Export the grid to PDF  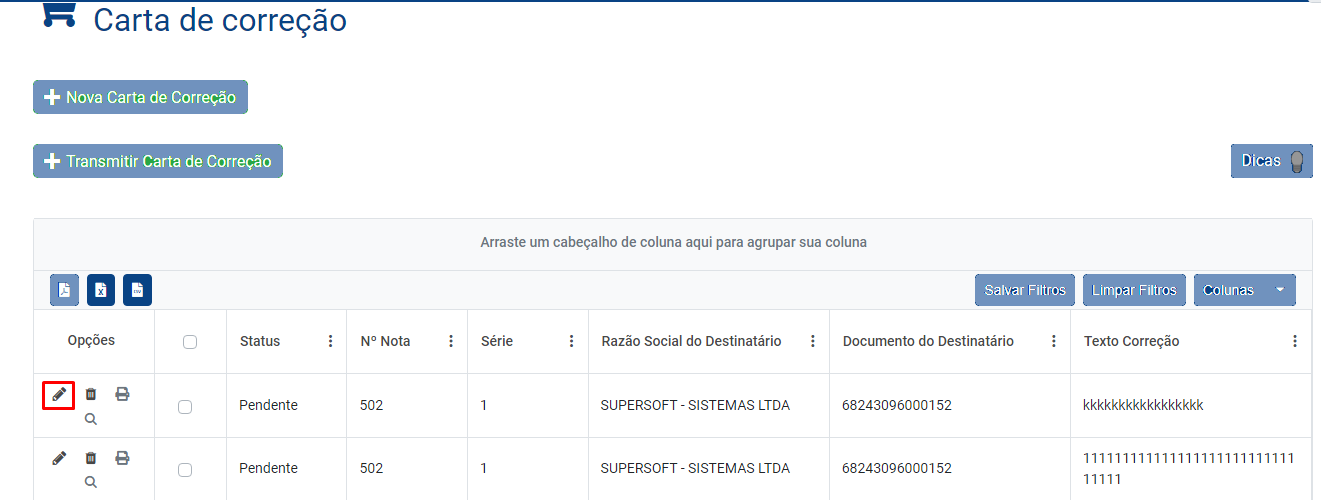(x=64, y=290)
